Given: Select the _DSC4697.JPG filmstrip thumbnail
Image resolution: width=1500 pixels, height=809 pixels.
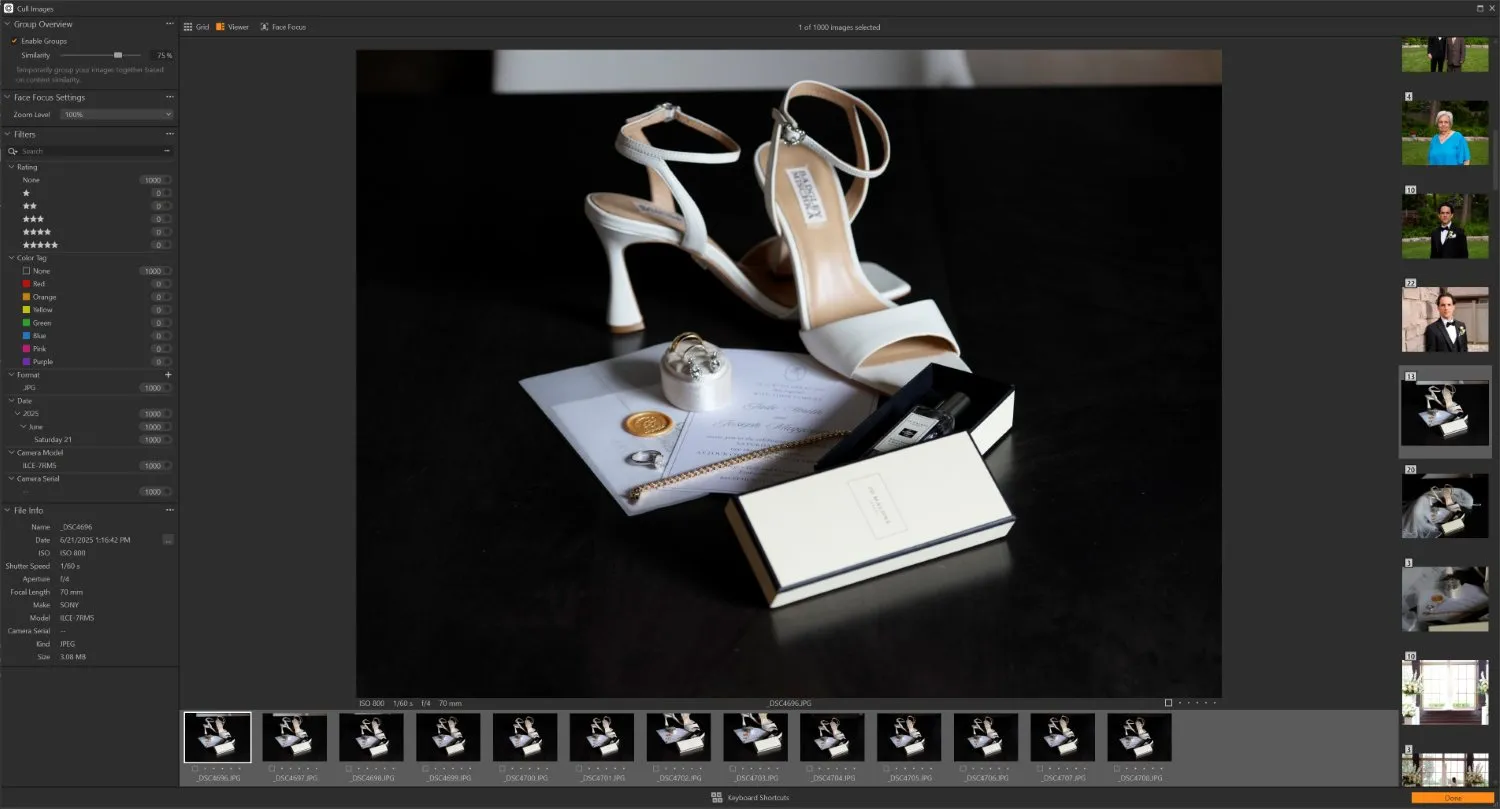Looking at the screenshot, I should point(294,737).
